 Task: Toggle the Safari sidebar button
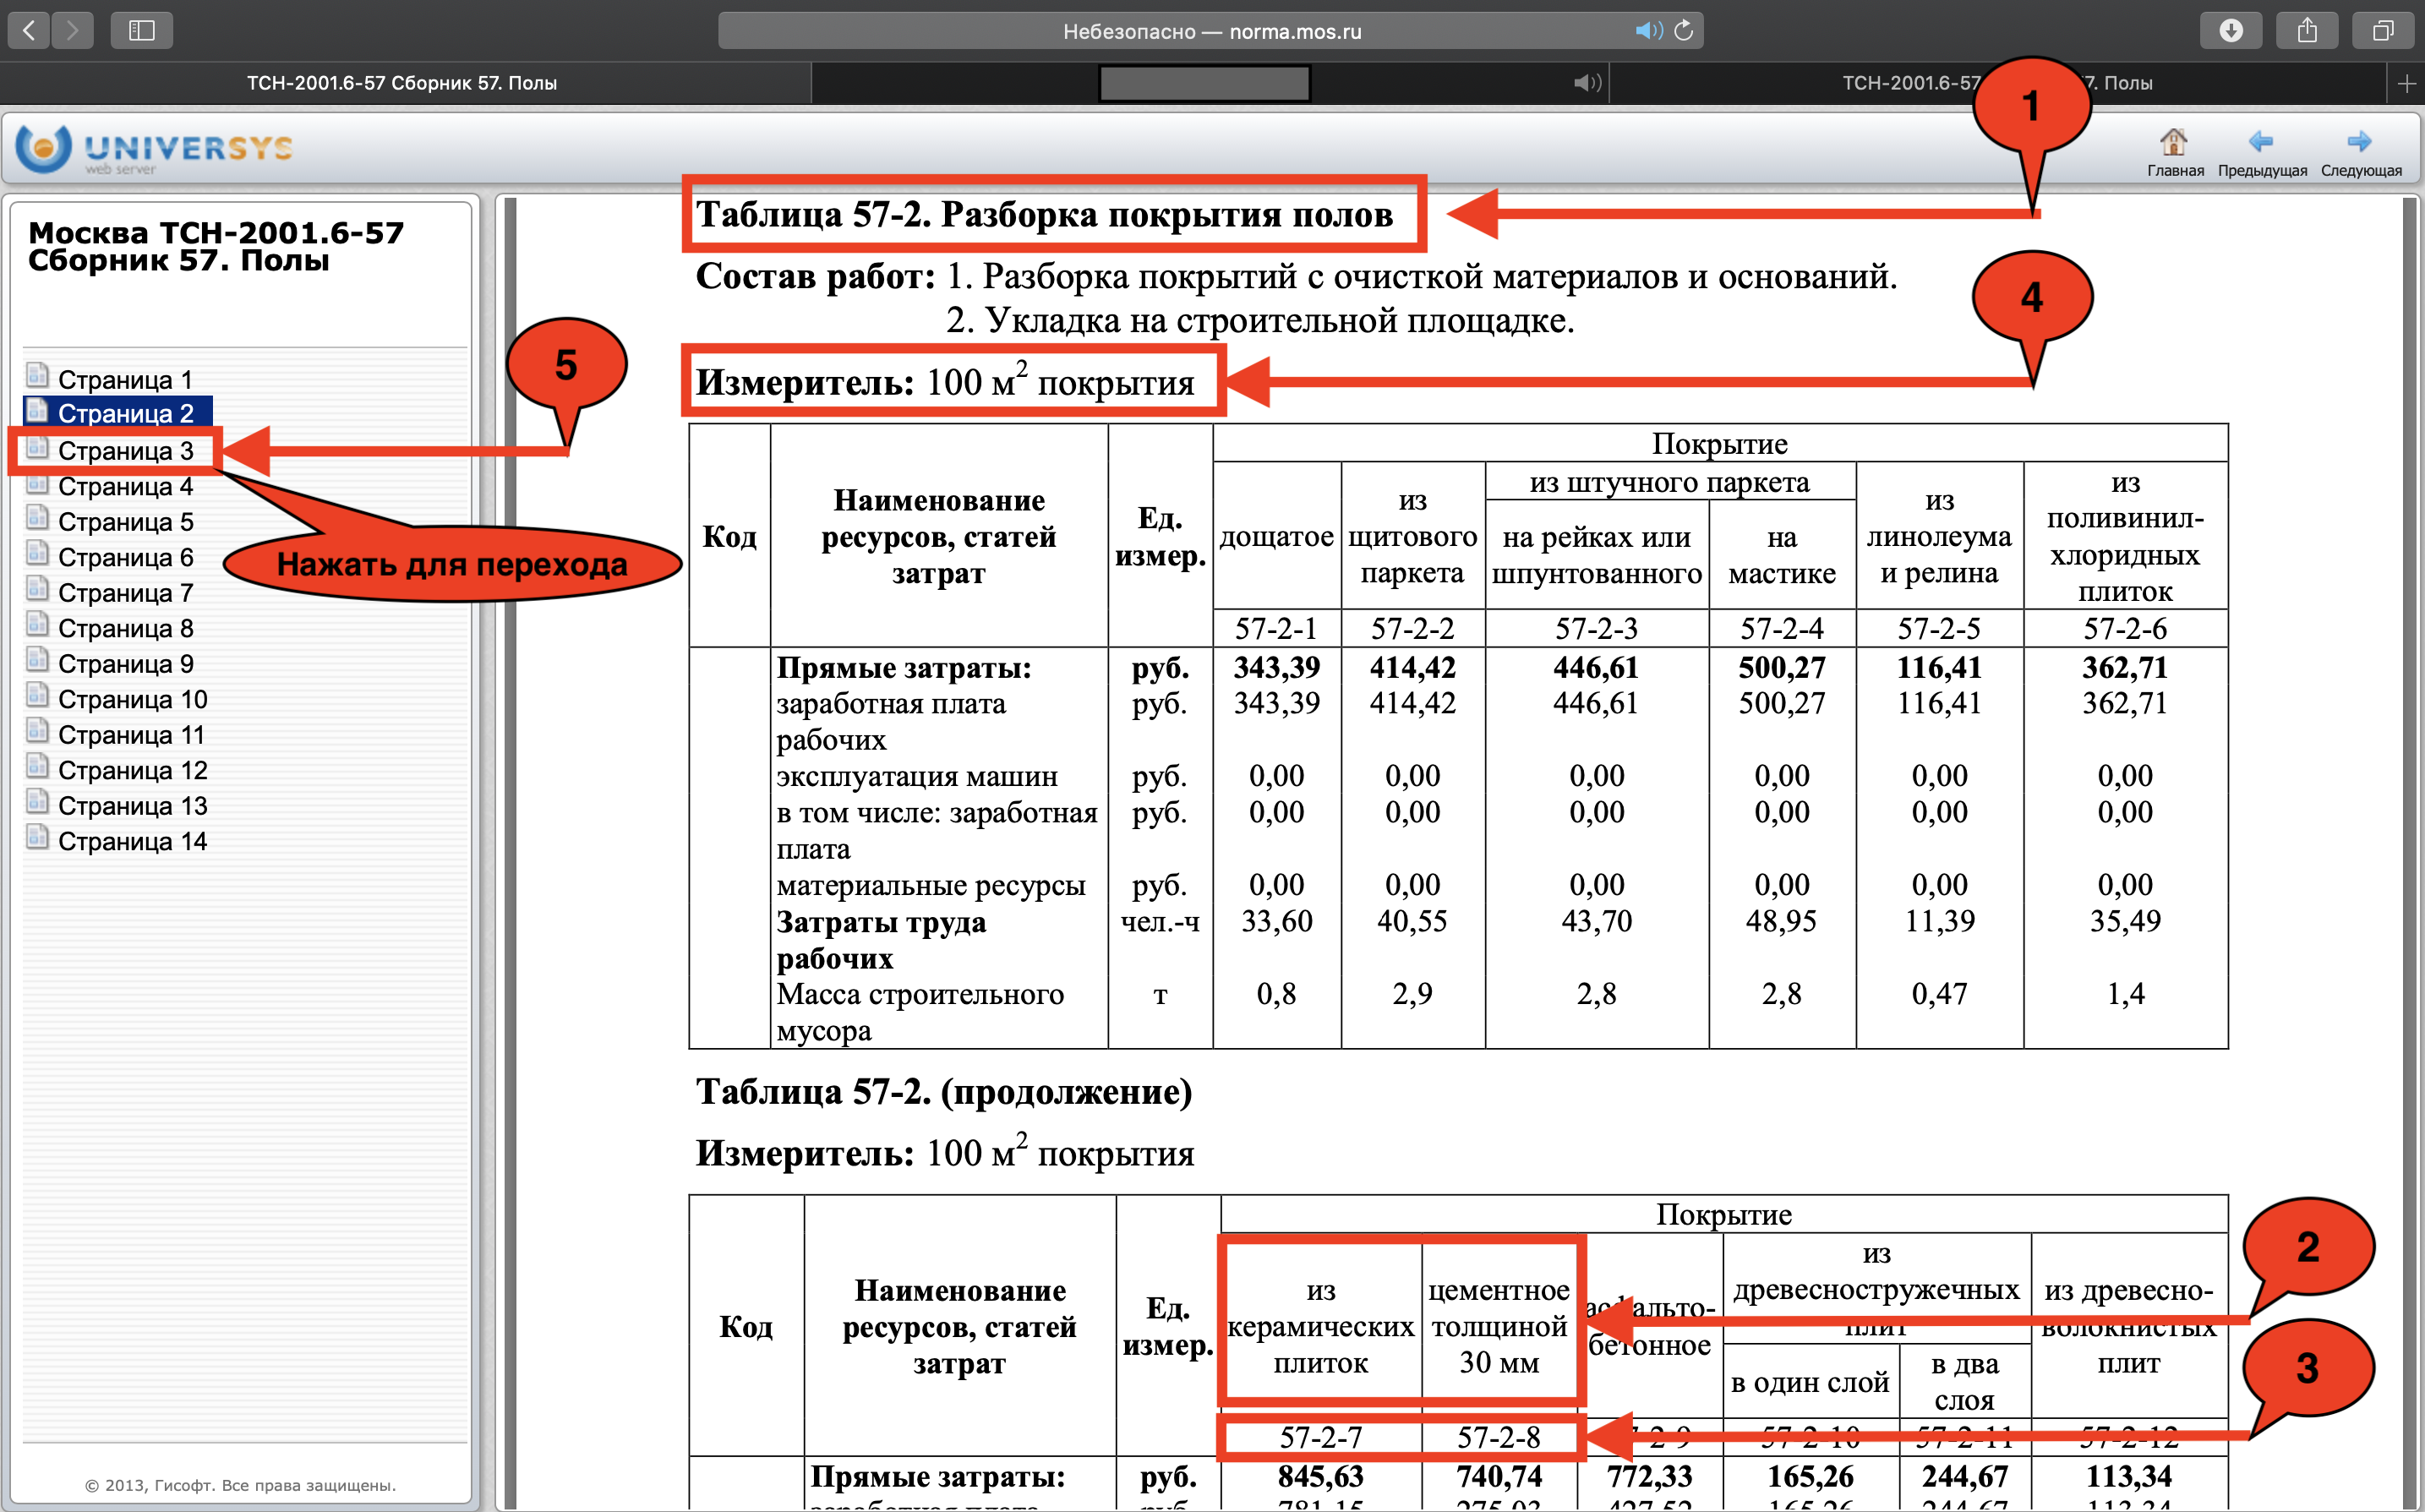pos(142,30)
